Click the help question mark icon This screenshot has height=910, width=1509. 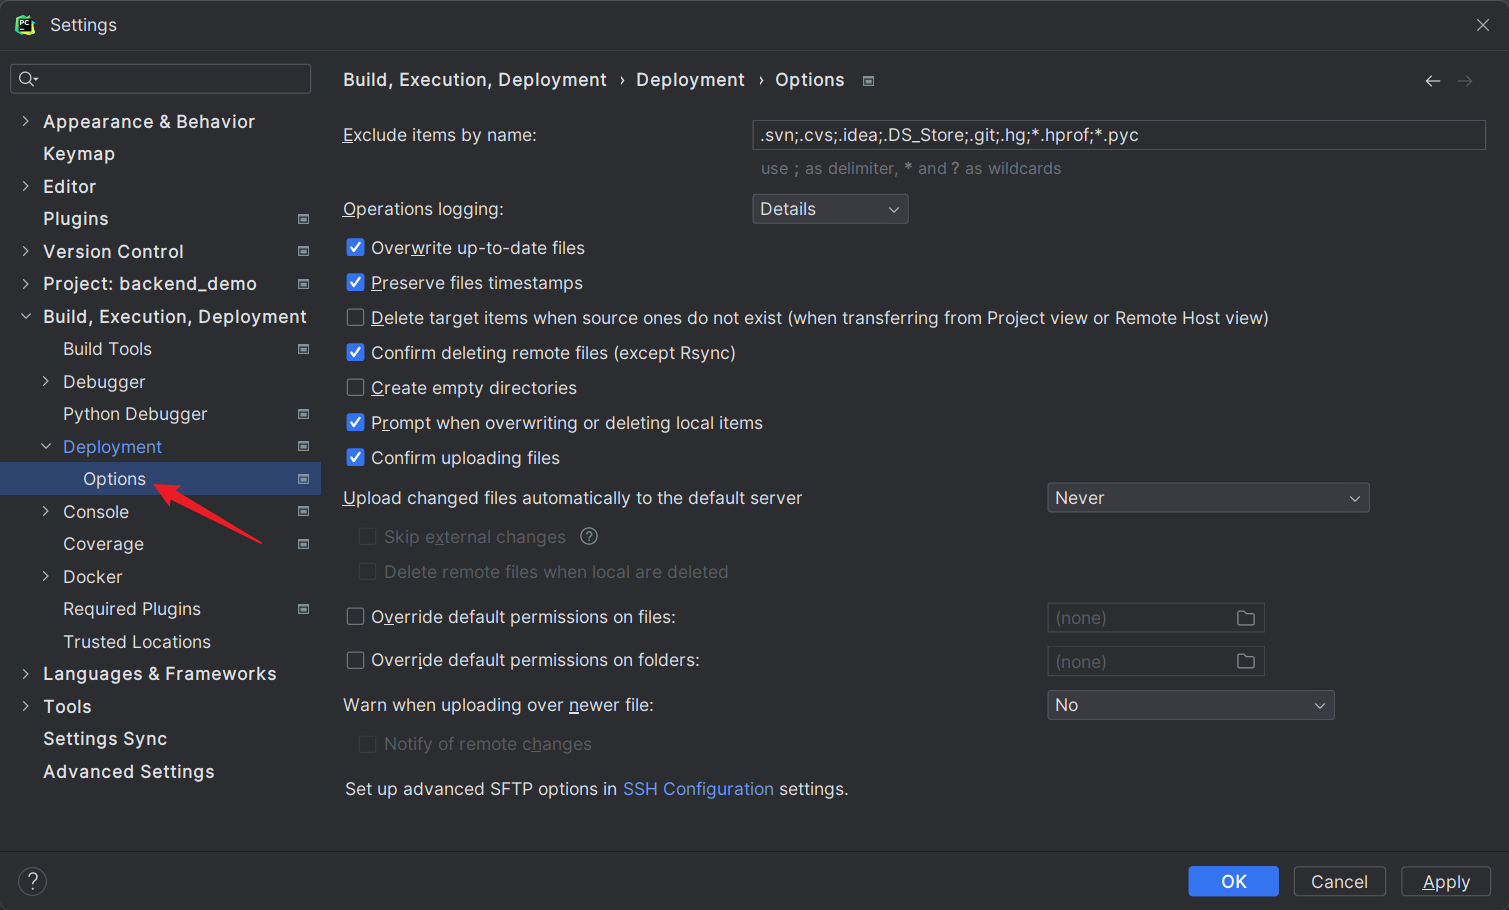[x=33, y=881]
